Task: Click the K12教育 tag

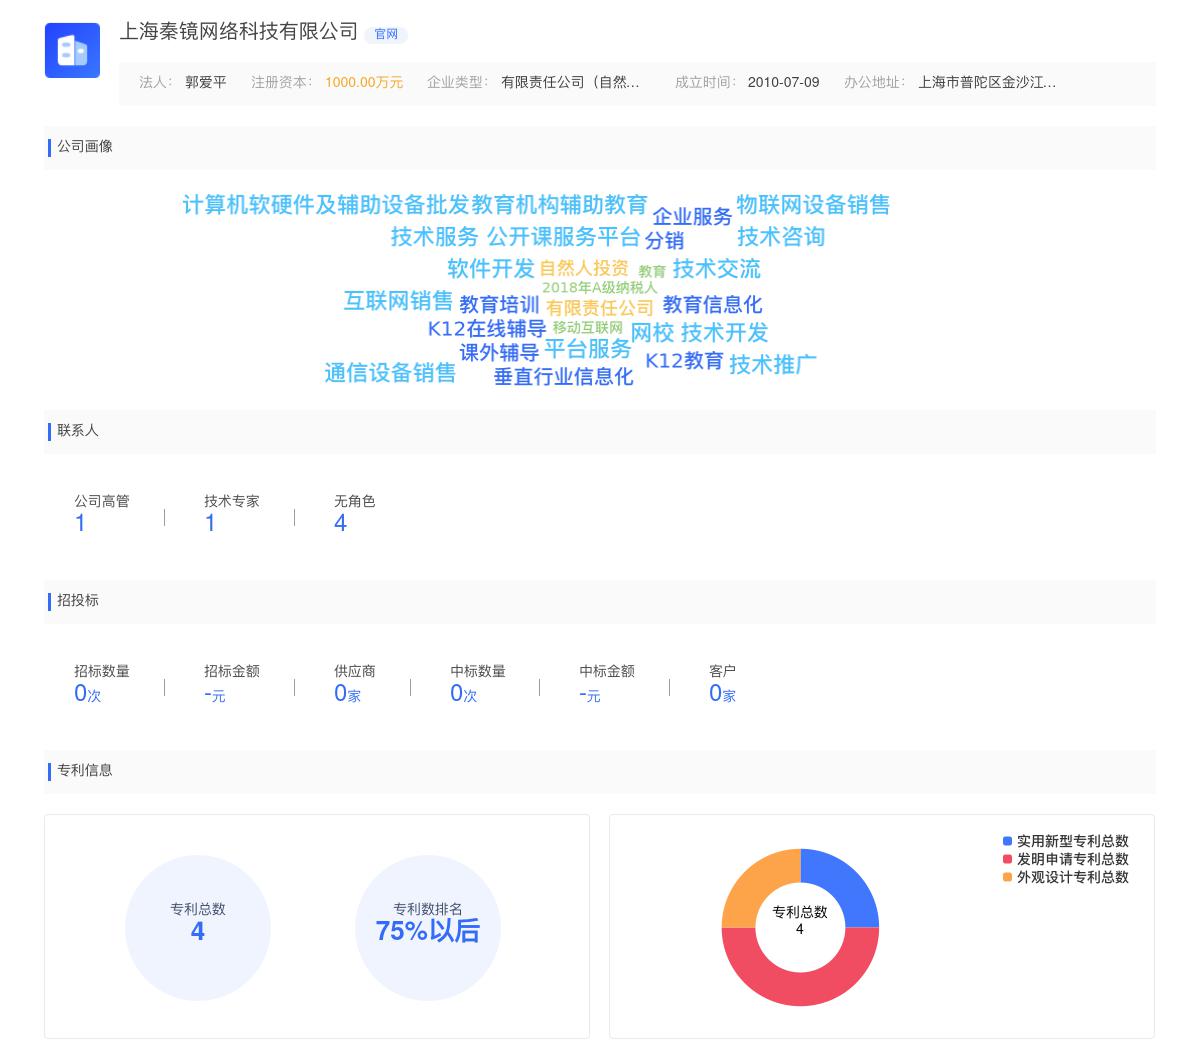Action: point(684,361)
